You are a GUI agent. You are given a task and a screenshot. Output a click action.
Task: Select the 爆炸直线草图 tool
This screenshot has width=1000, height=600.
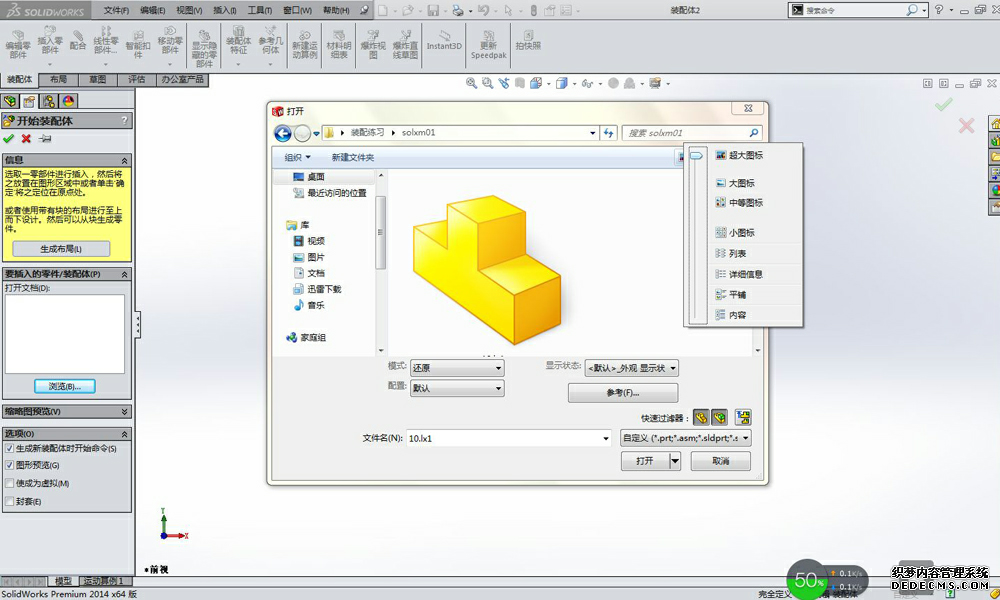pyautogui.click(x=406, y=46)
